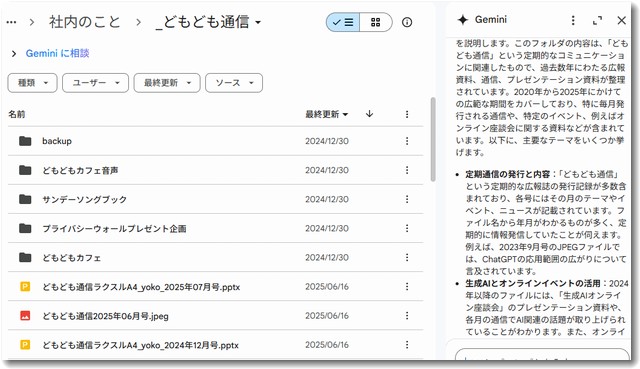Click PowerPoint icon of 2024年12月号.pptx

[25, 345]
